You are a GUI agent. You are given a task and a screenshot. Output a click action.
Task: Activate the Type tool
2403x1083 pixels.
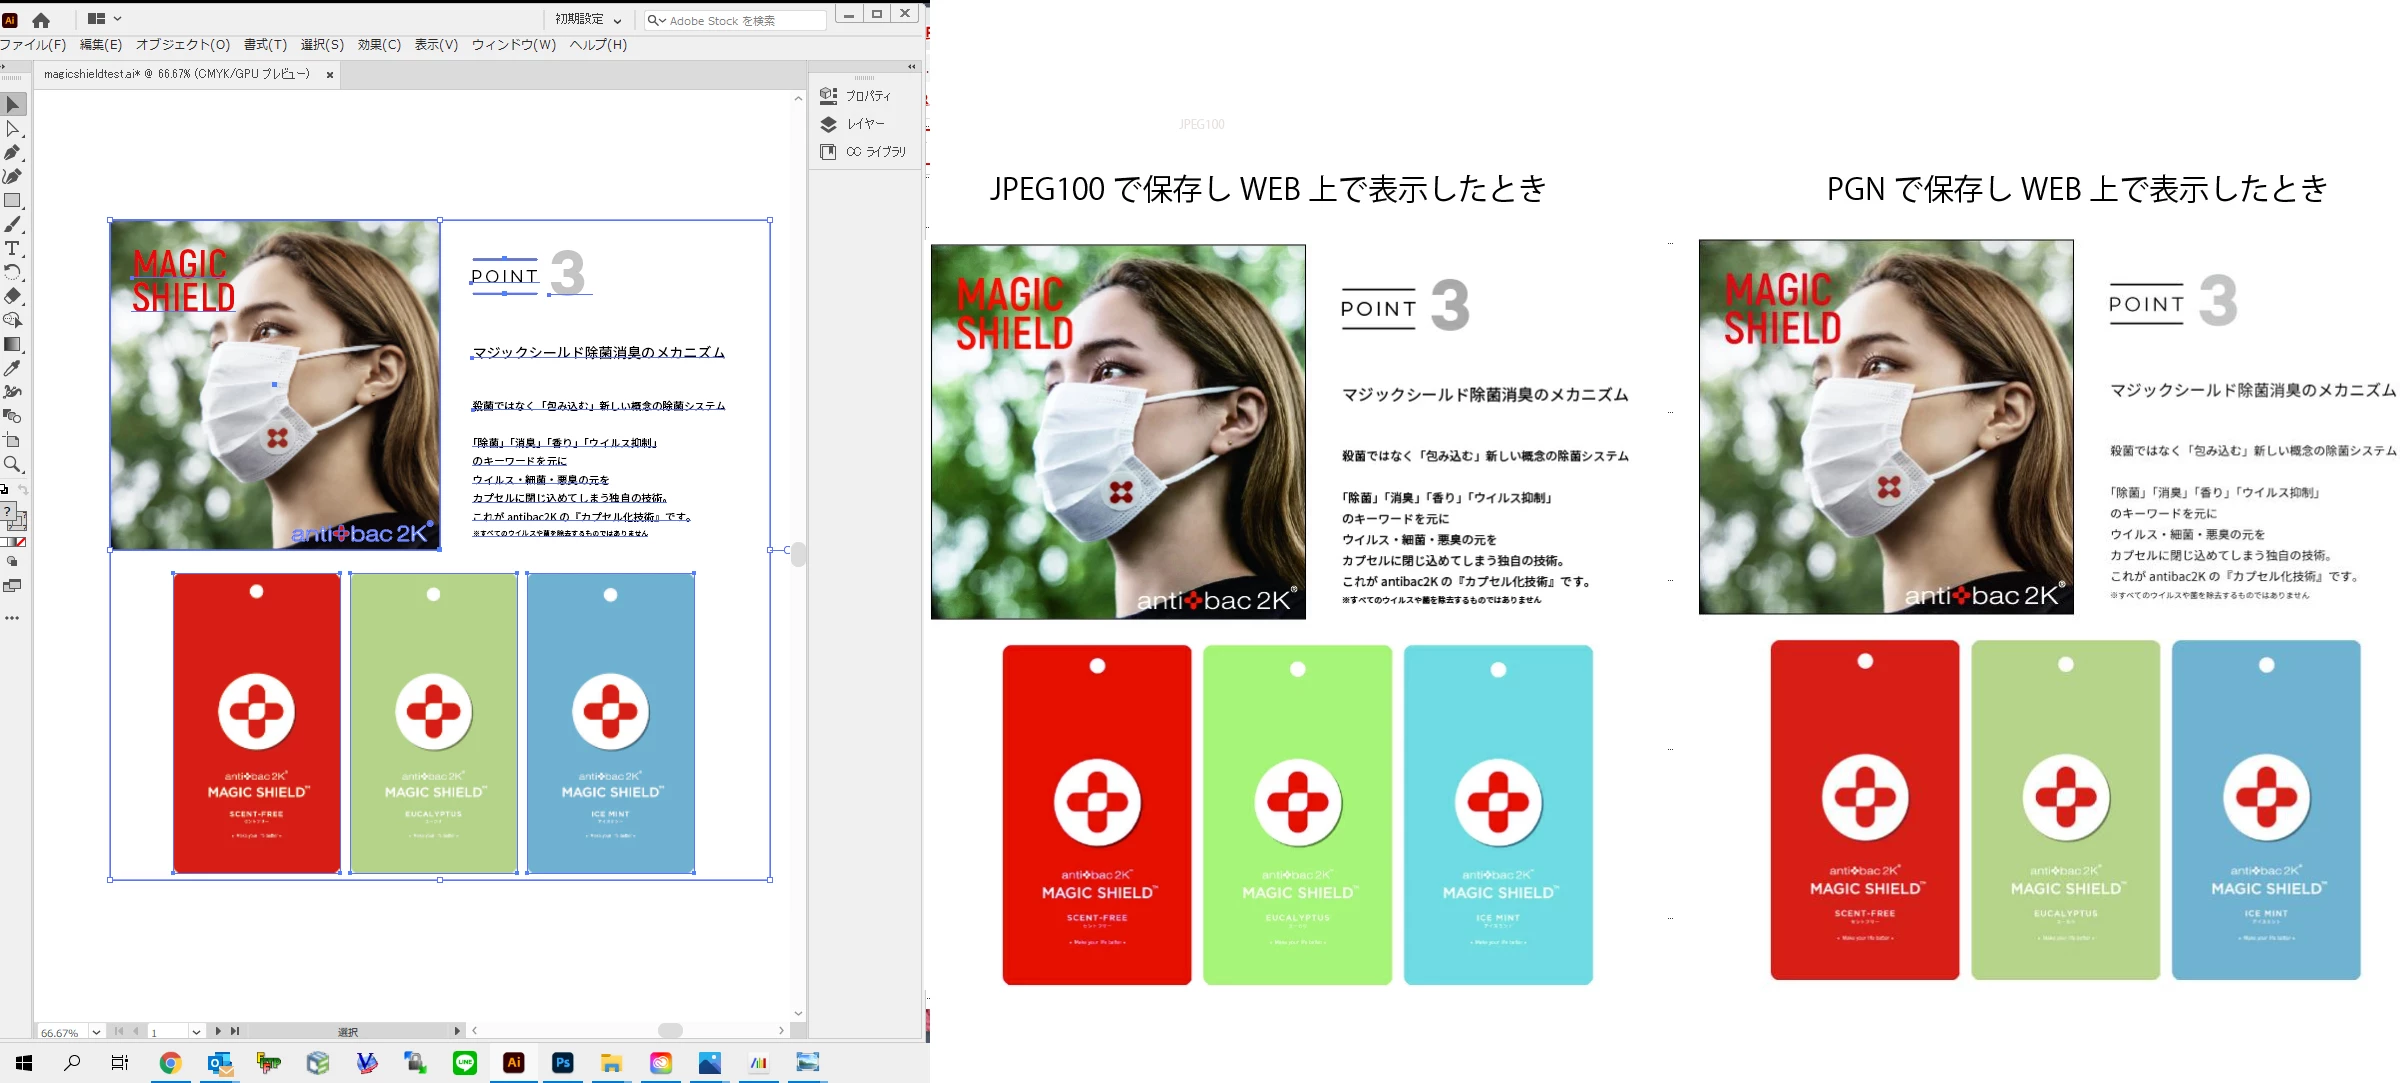click(x=13, y=249)
